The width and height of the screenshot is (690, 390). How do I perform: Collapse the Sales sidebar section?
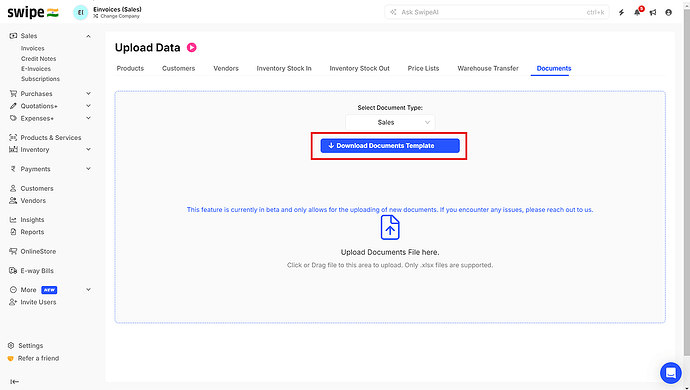(x=88, y=36)
